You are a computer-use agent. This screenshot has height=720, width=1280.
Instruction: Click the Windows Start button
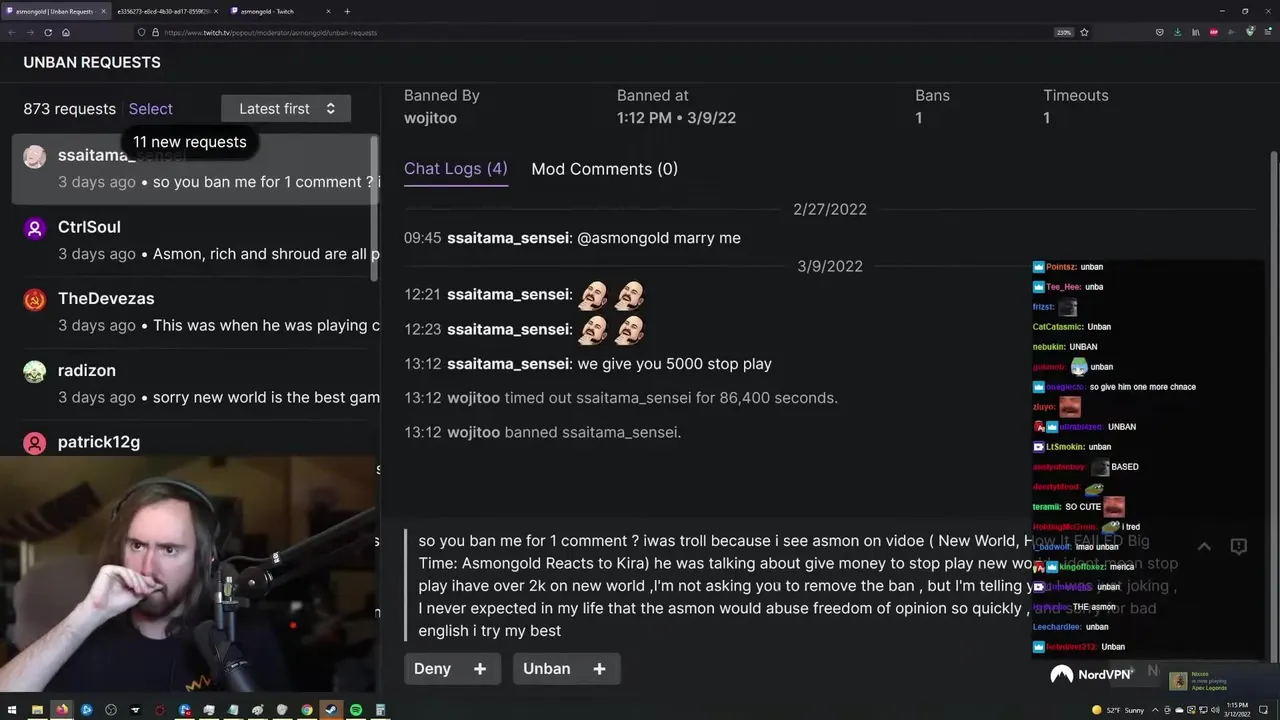12,710
